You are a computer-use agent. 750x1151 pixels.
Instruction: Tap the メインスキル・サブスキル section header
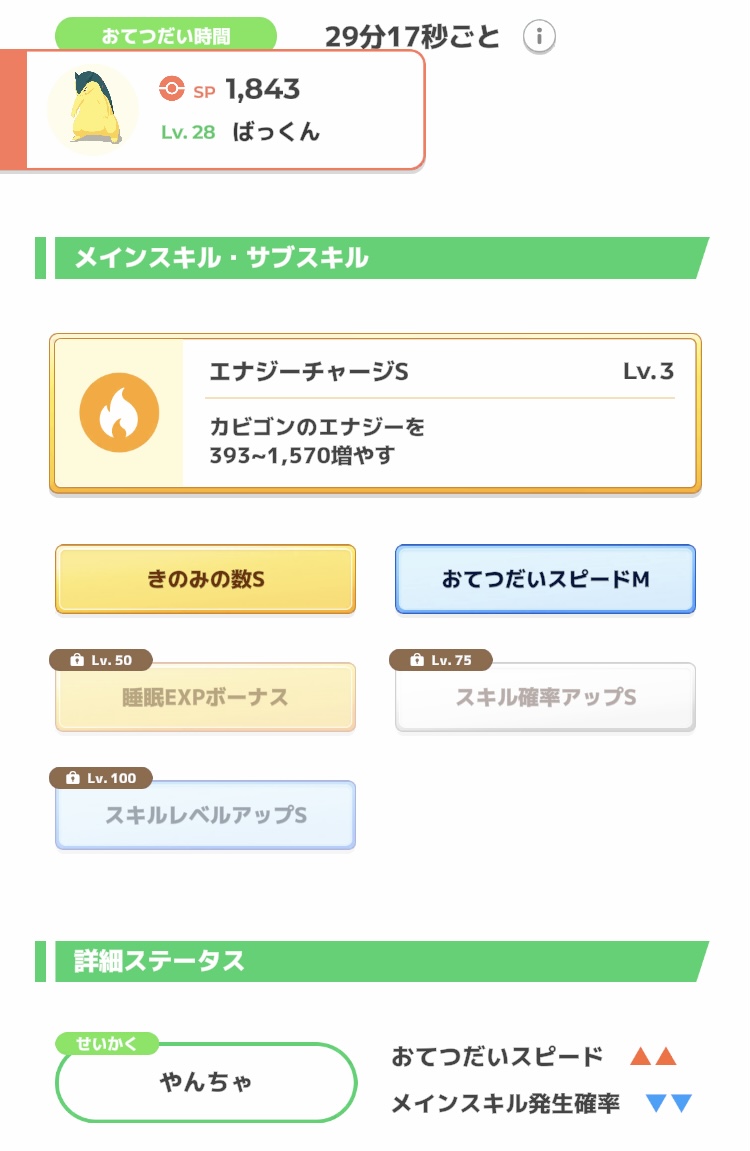point(372,258)
